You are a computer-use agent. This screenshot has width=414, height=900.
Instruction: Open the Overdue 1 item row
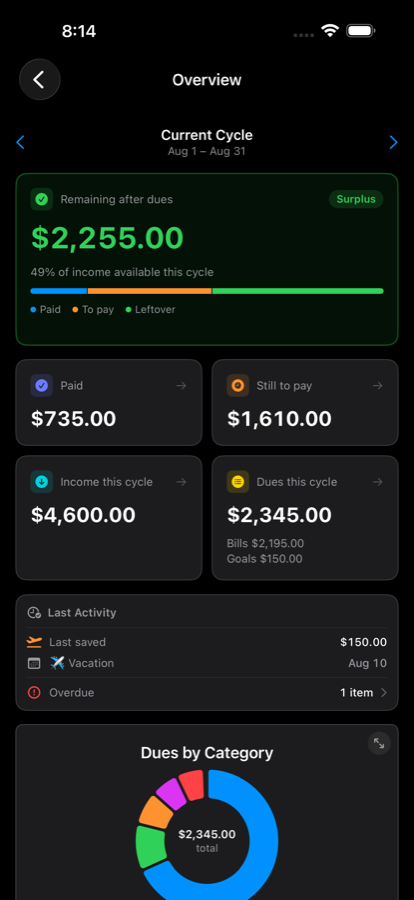207,693
